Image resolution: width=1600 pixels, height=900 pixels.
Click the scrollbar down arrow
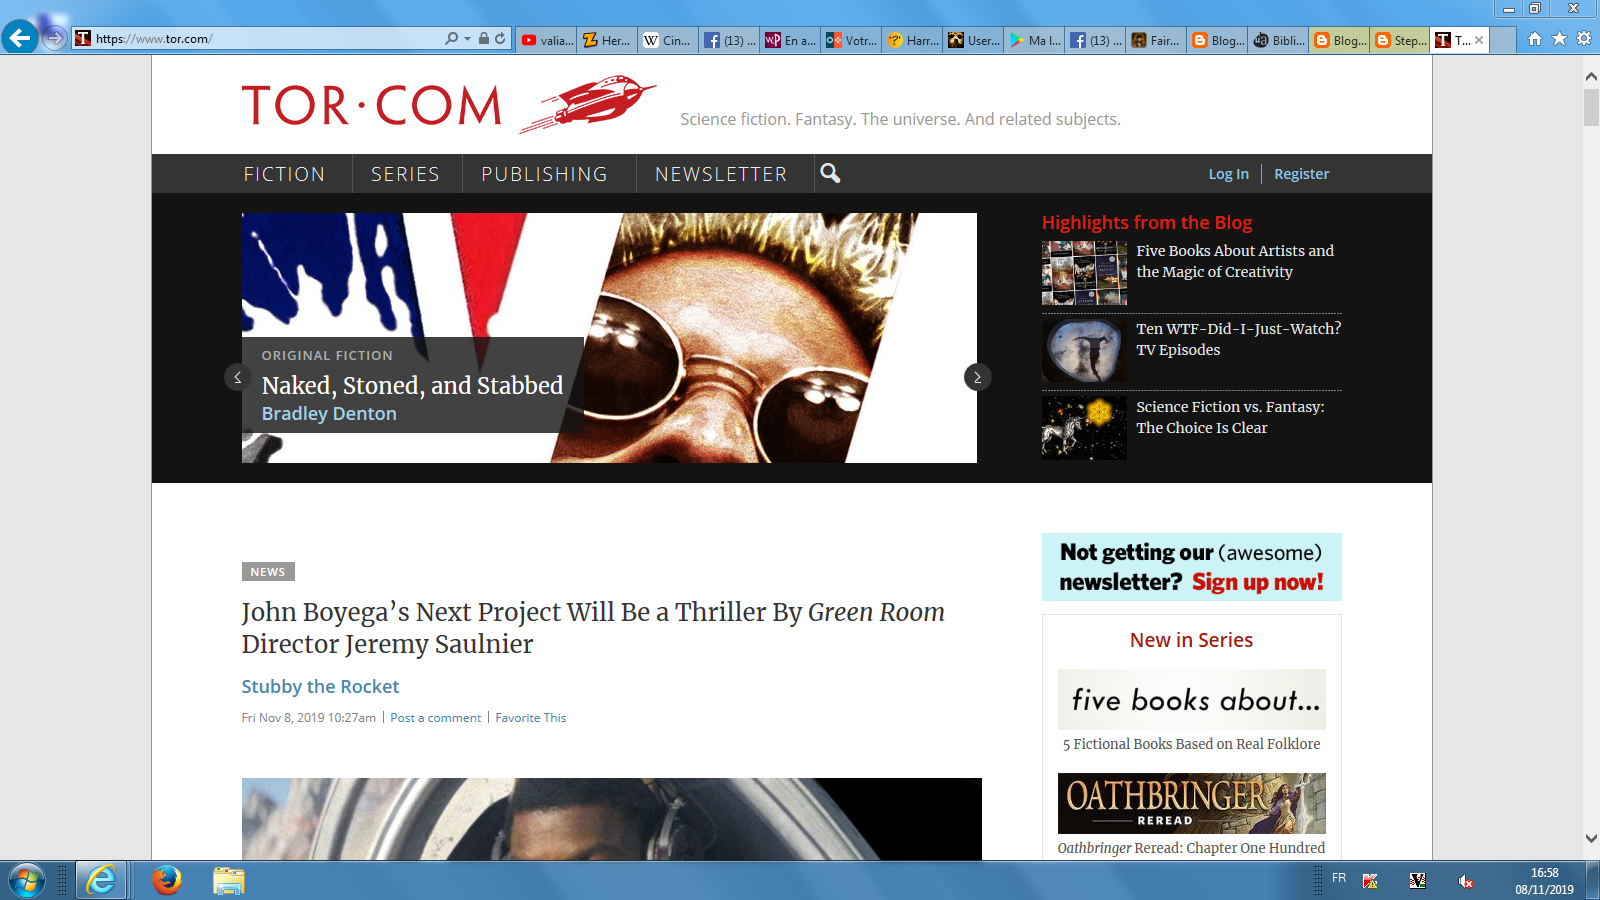click(1591, 839)
